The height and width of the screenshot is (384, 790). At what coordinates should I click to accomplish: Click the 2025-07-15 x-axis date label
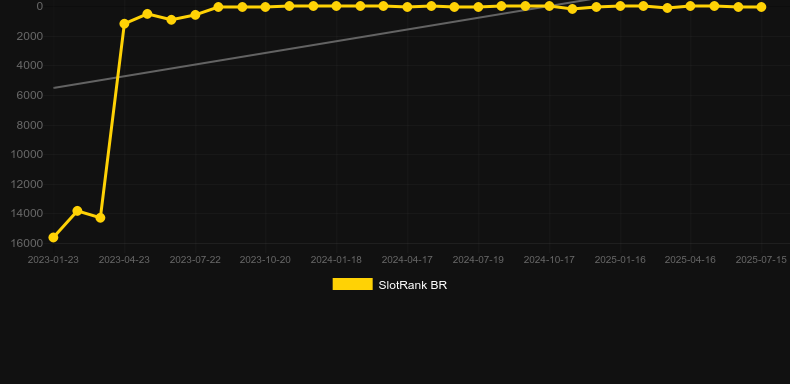tap(761, 260)
